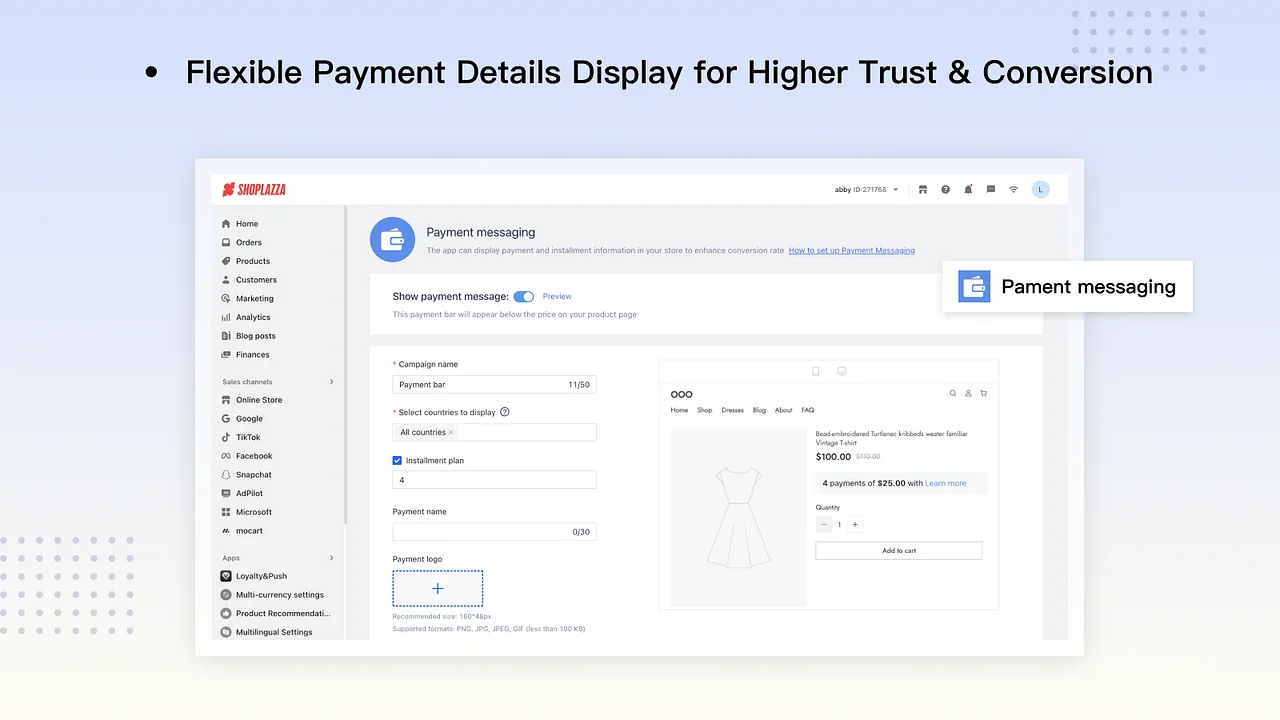1280x720 pixels.
Task: Click the storefront icon in the top bar
Action: tap(922, 189)
